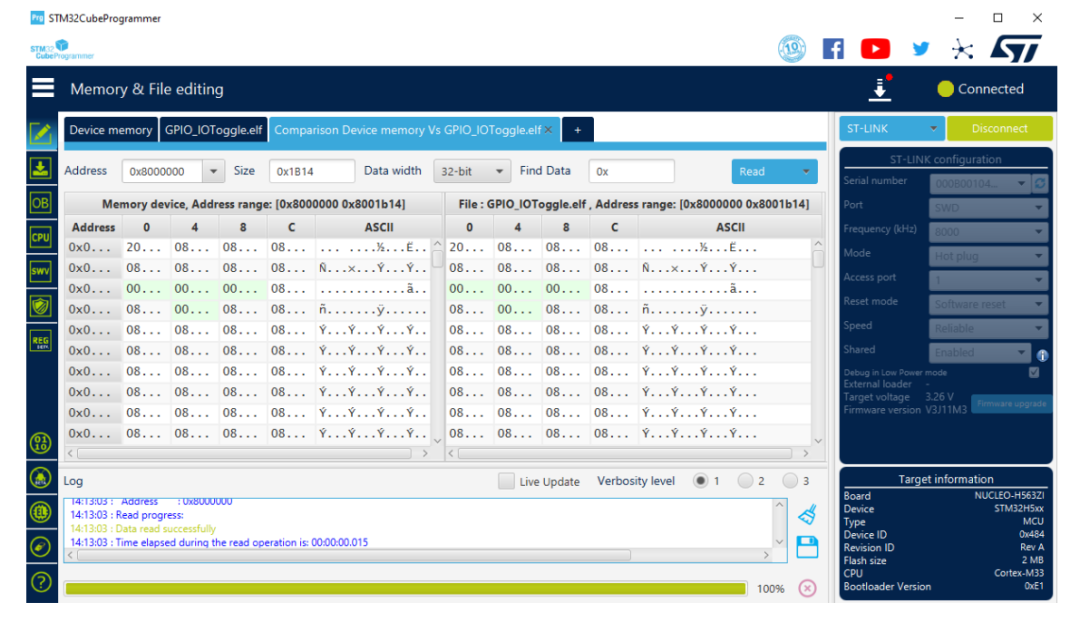Screen dimensions: 1080x622
Task: Click device memory horizontal scrollbar
Action: tap(244, 453)
